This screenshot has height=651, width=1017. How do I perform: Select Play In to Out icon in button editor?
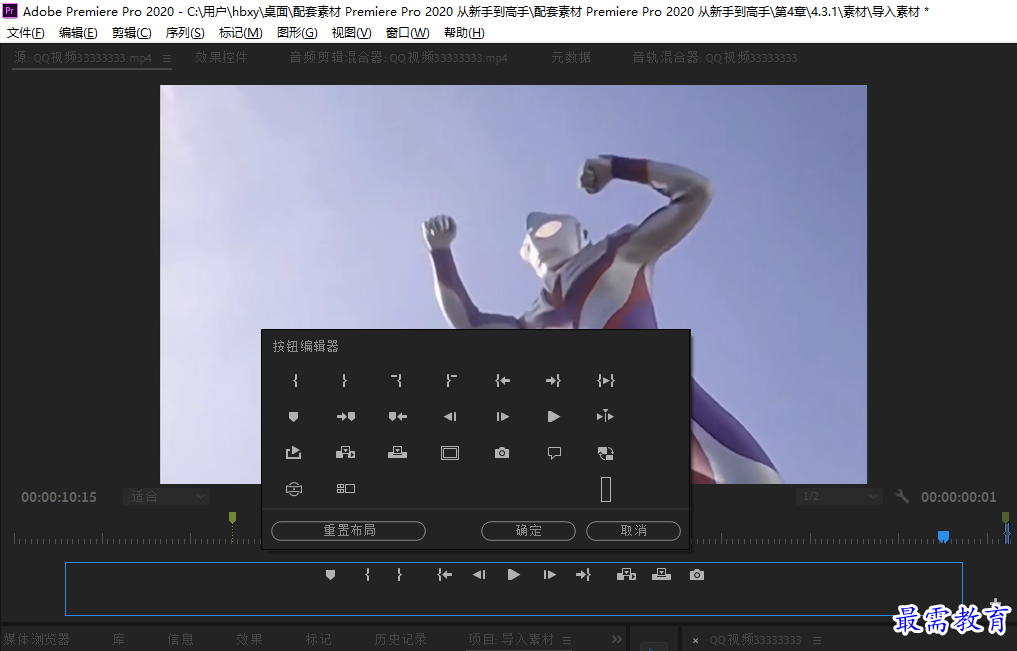(606, 381)
